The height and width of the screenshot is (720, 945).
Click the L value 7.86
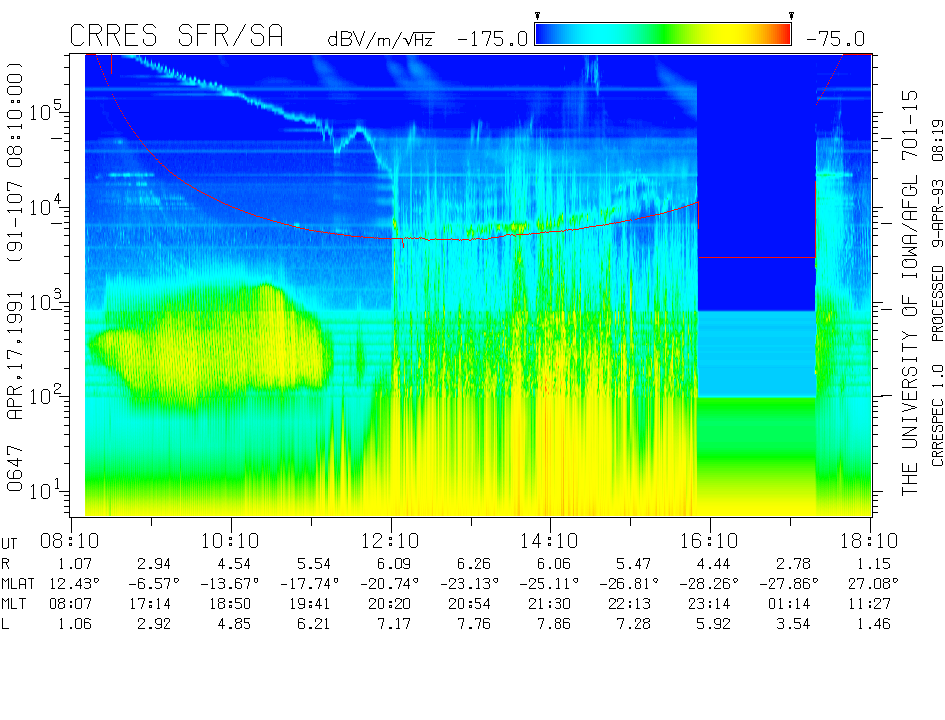coord(553,624)
